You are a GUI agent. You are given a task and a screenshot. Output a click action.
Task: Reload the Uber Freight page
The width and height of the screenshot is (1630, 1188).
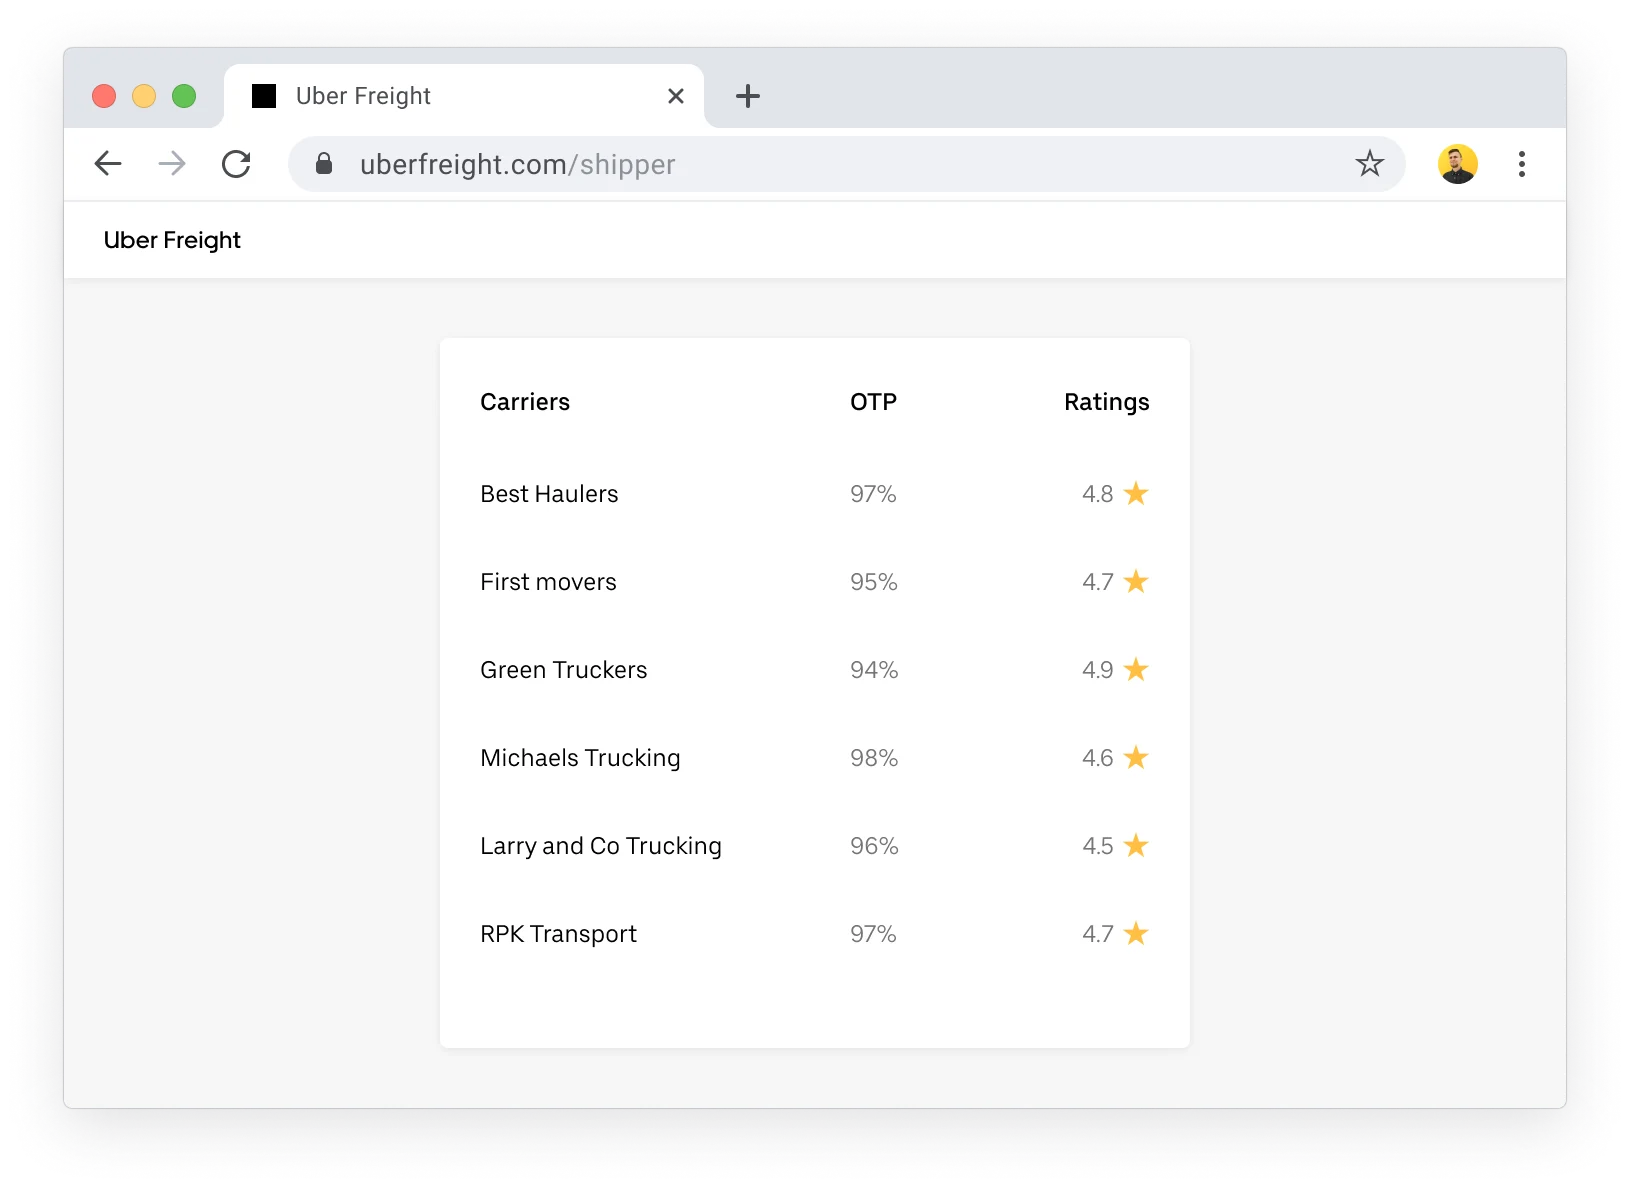click(237, 164)
